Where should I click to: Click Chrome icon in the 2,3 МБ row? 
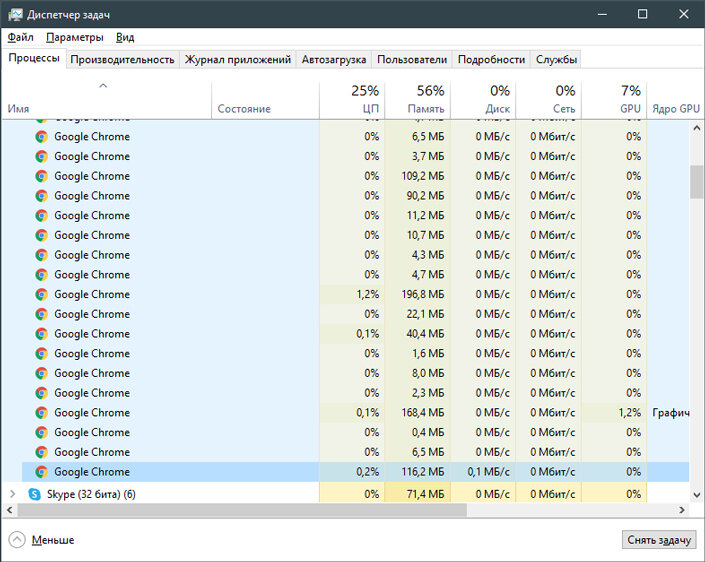tap(41, 393)
